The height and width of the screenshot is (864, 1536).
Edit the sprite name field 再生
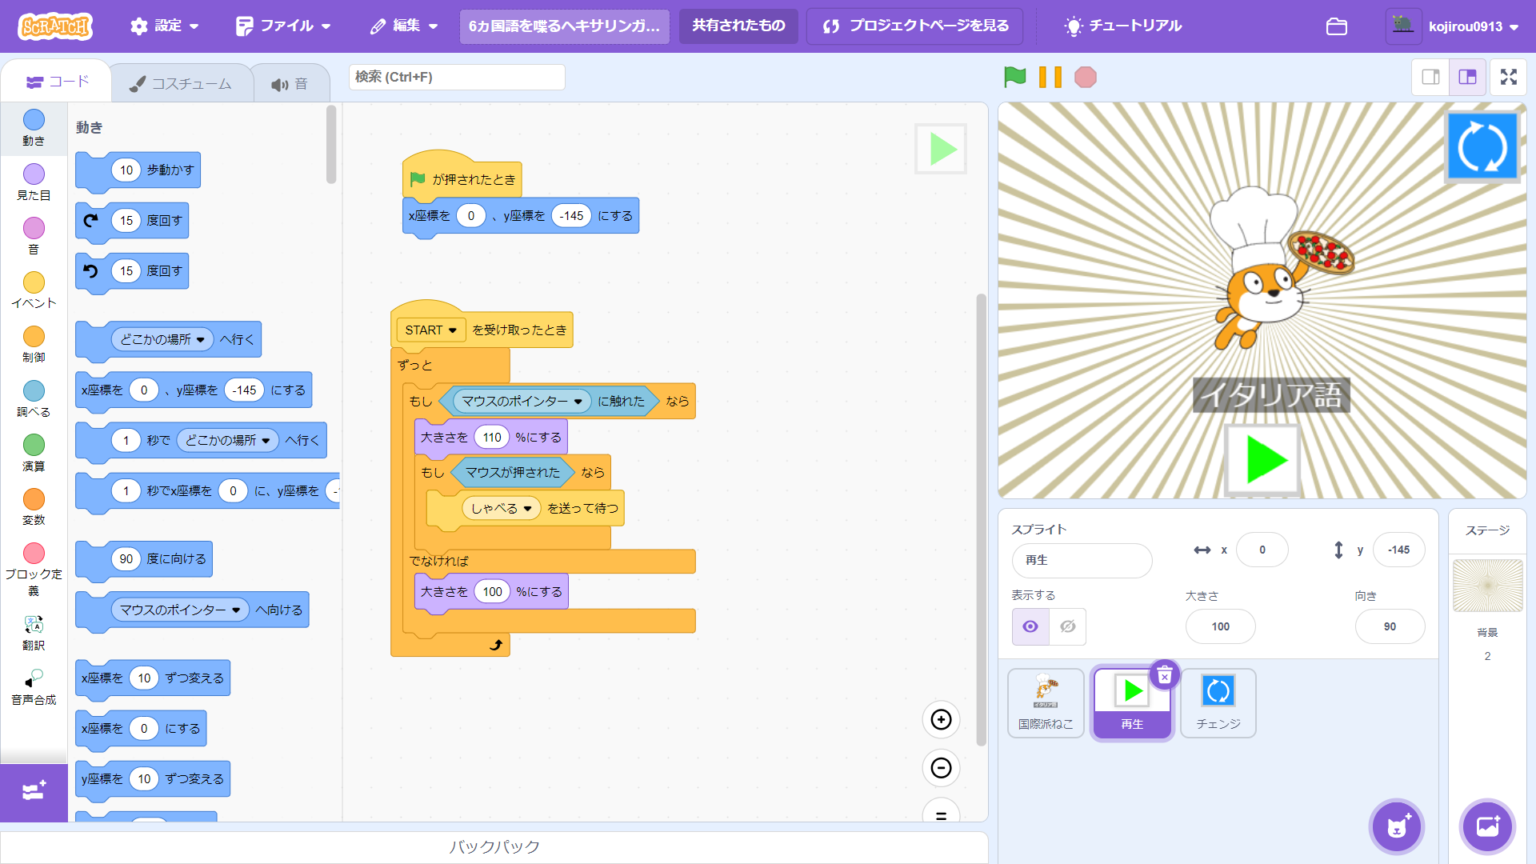[x=1082, y=560]
